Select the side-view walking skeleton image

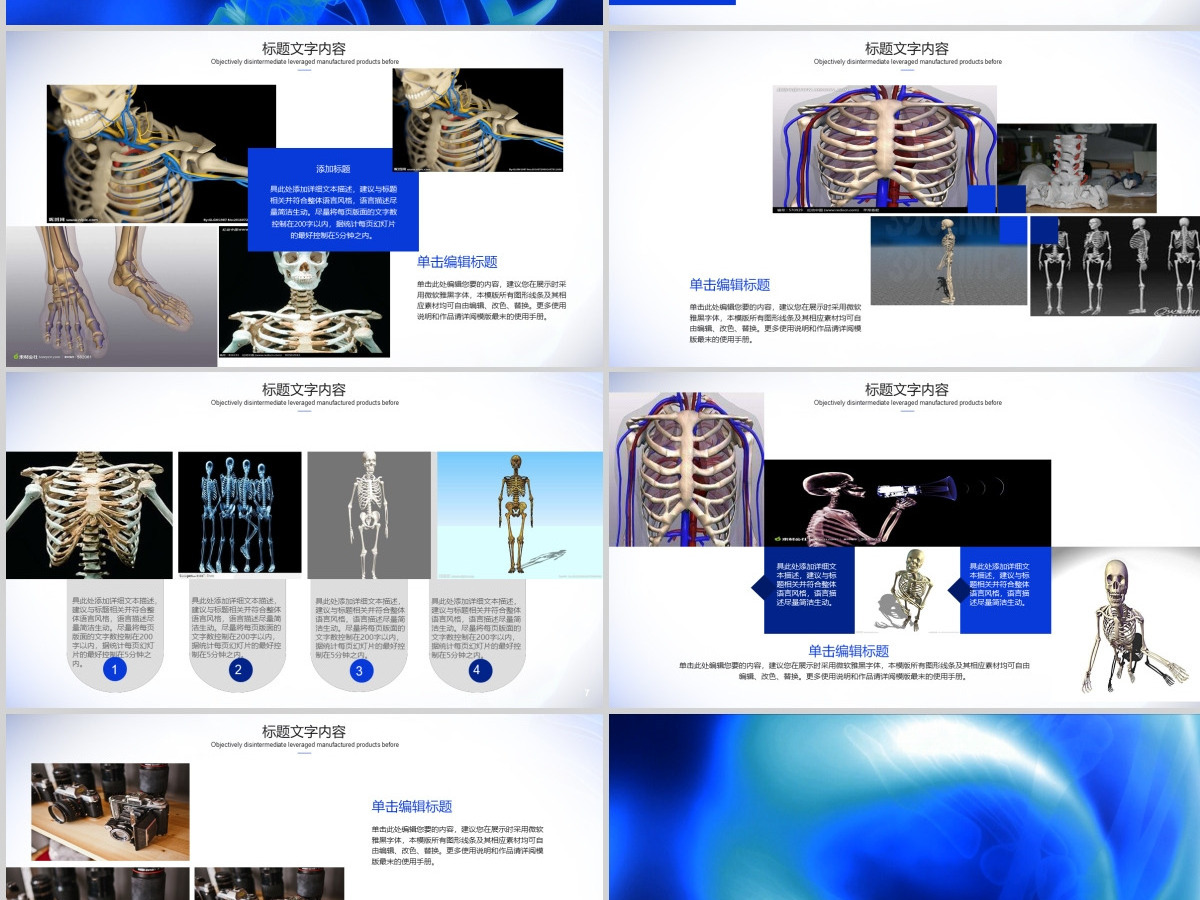point(949,261)
